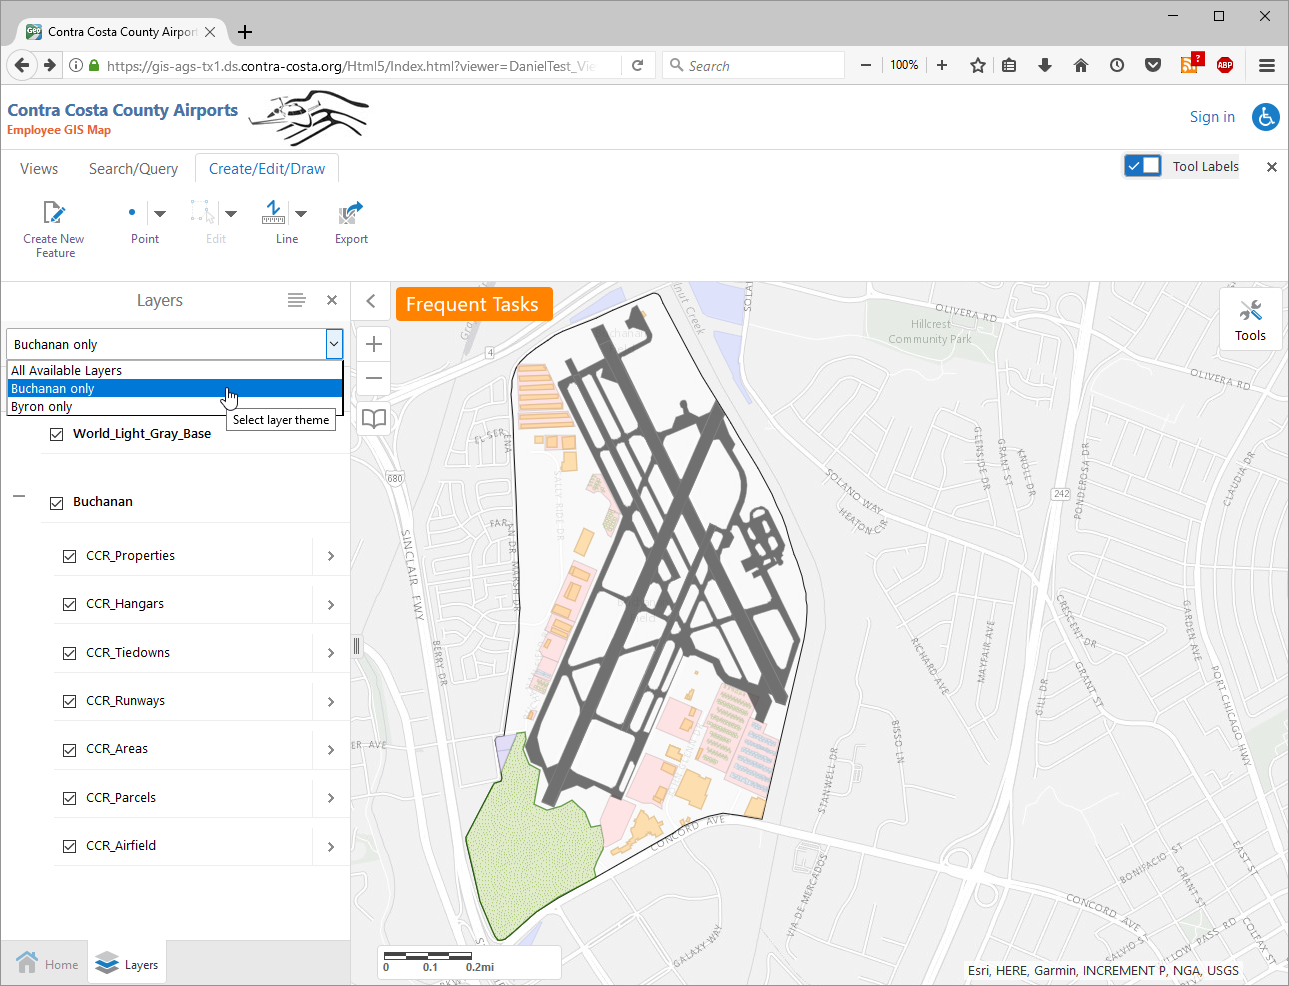This screenshot has width=1289, height=986.
Task: Uncheck the CCR_Hangars layer checkbox
Action: click(x=70, y=604)
